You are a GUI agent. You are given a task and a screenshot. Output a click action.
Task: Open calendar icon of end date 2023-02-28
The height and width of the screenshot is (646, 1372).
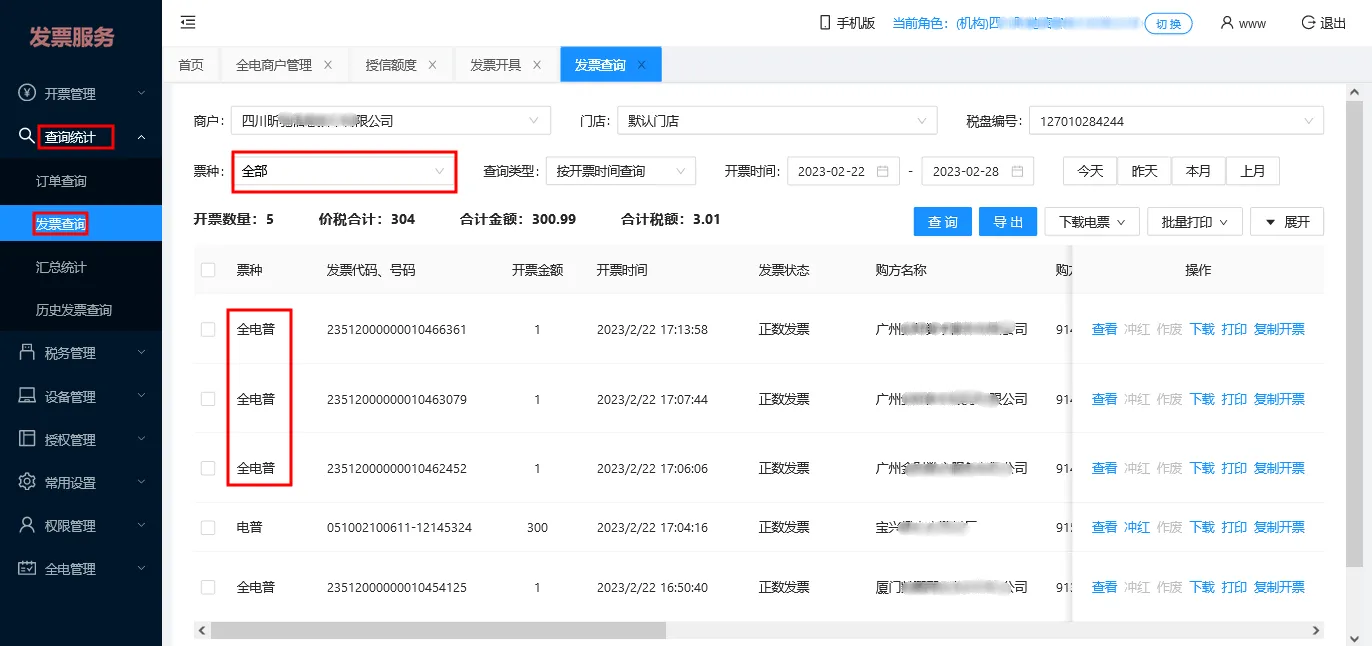tap(1017, 171)
